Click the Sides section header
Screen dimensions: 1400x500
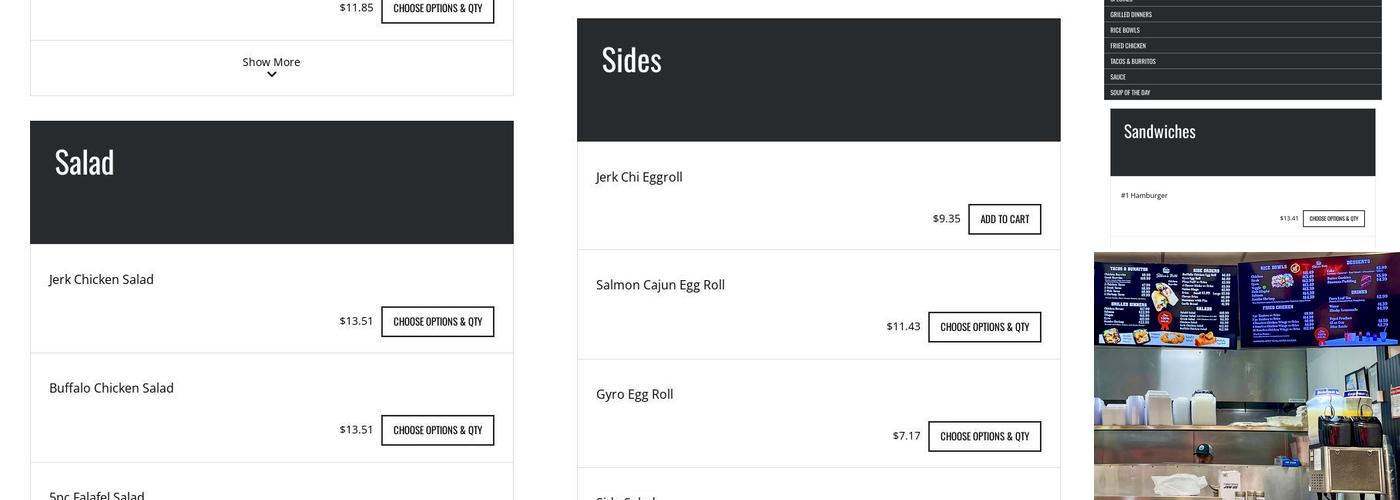[631, 60]
